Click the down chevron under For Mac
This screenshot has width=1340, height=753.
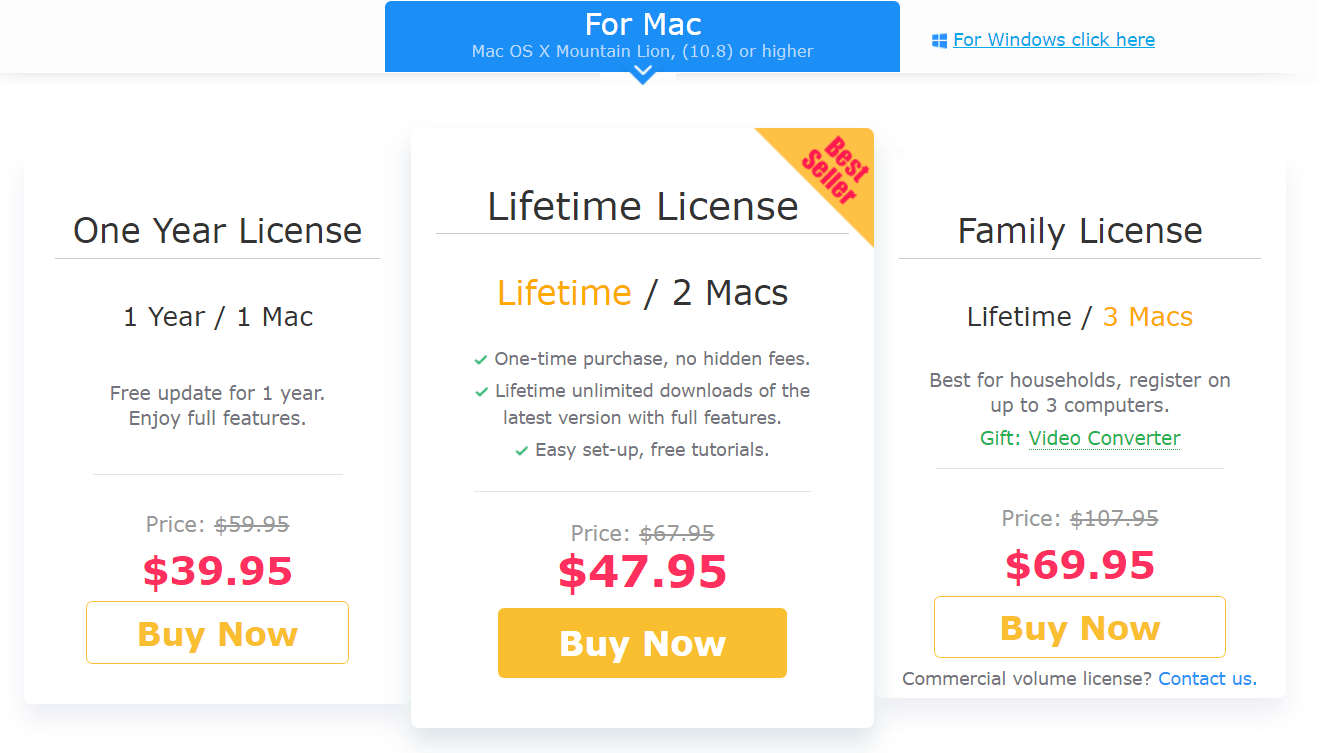(x=643, y=73)
